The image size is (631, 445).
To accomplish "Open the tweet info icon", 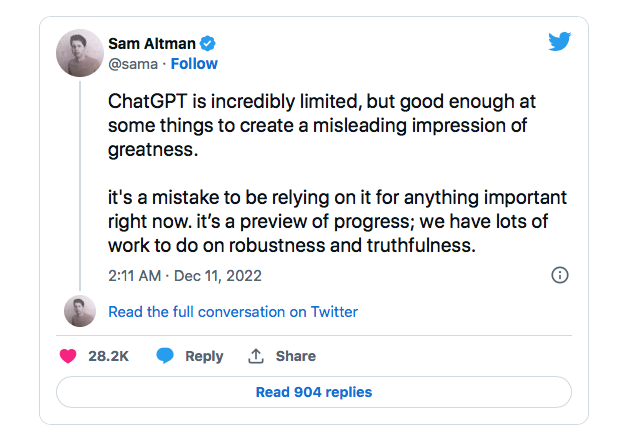I will pyautogui.click(x=560, y=275).
